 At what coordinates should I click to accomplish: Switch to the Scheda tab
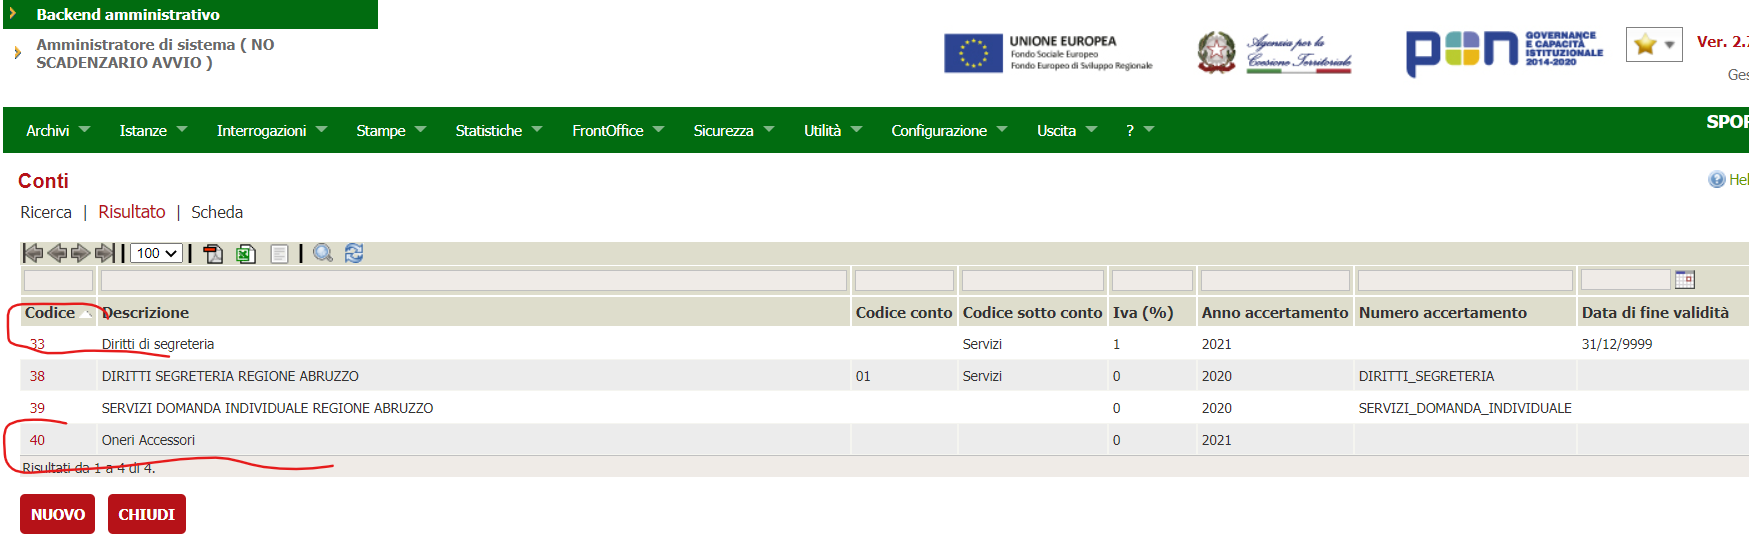[x=217, y=212]
